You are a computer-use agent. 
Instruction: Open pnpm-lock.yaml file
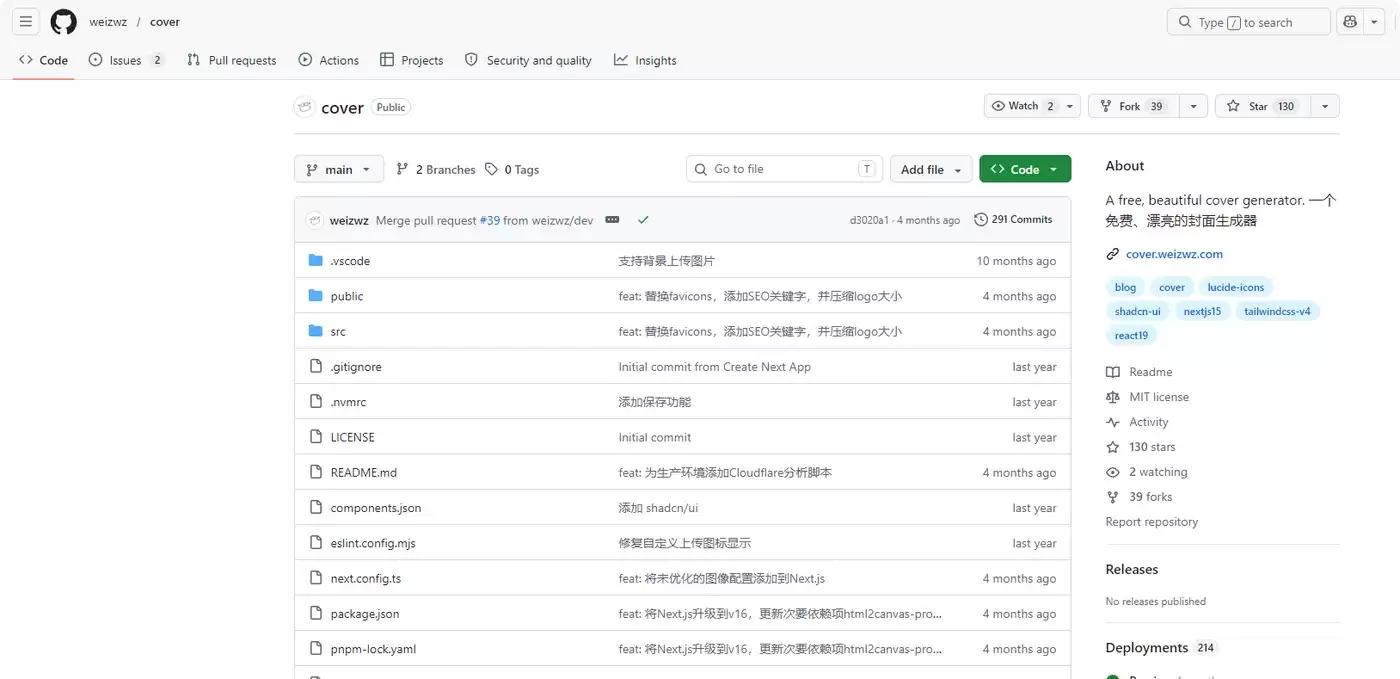[373, 649]
